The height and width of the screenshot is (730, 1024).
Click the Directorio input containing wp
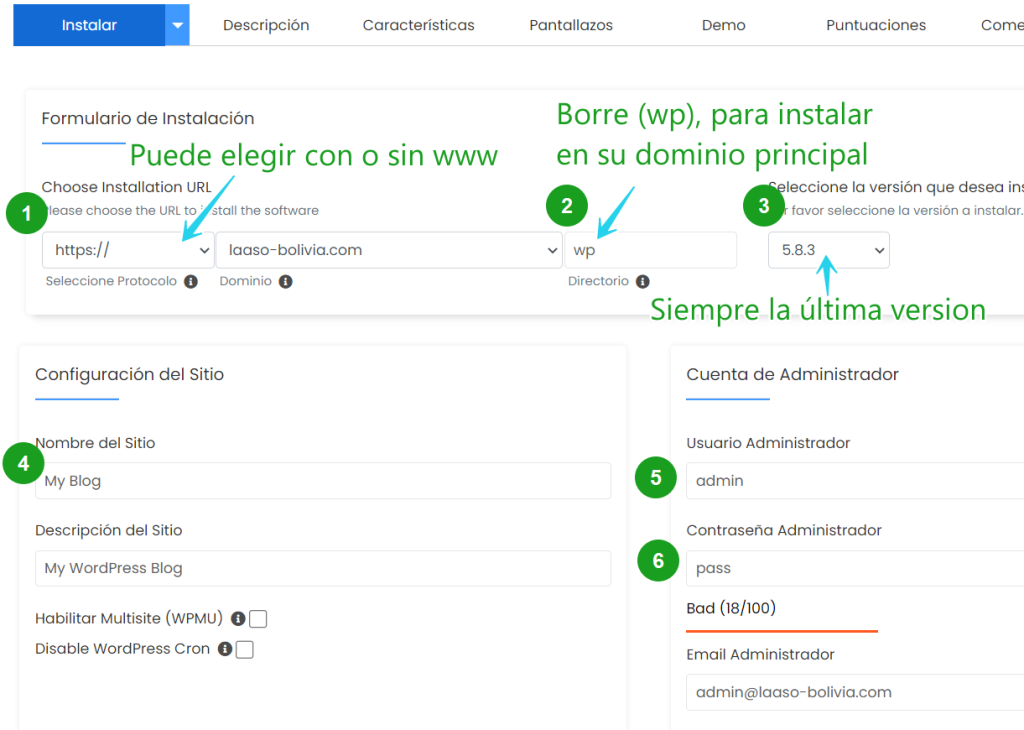(650, 250)
